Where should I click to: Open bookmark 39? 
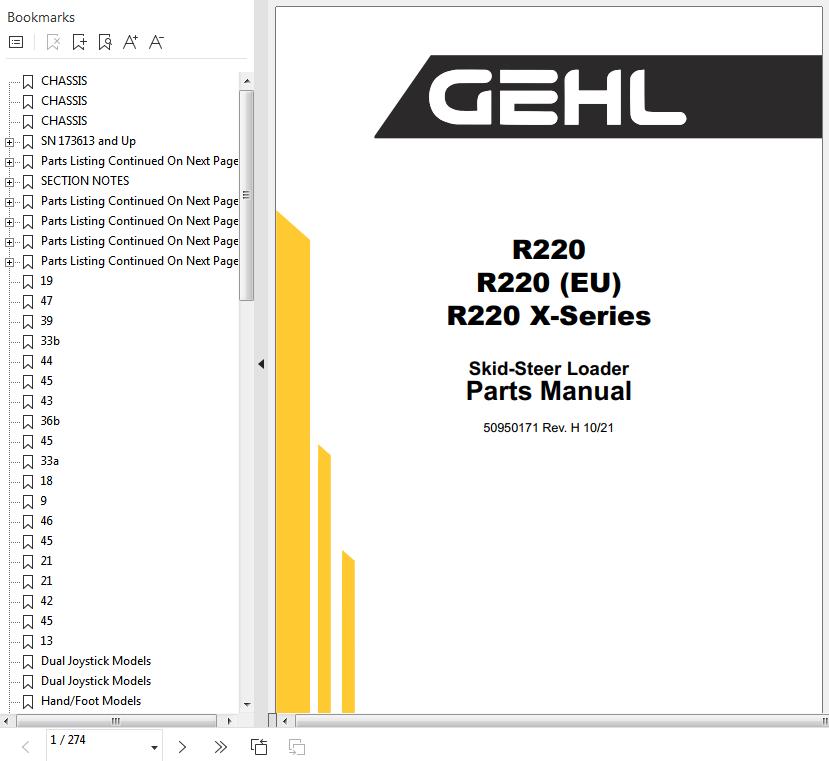click(47, 321)
